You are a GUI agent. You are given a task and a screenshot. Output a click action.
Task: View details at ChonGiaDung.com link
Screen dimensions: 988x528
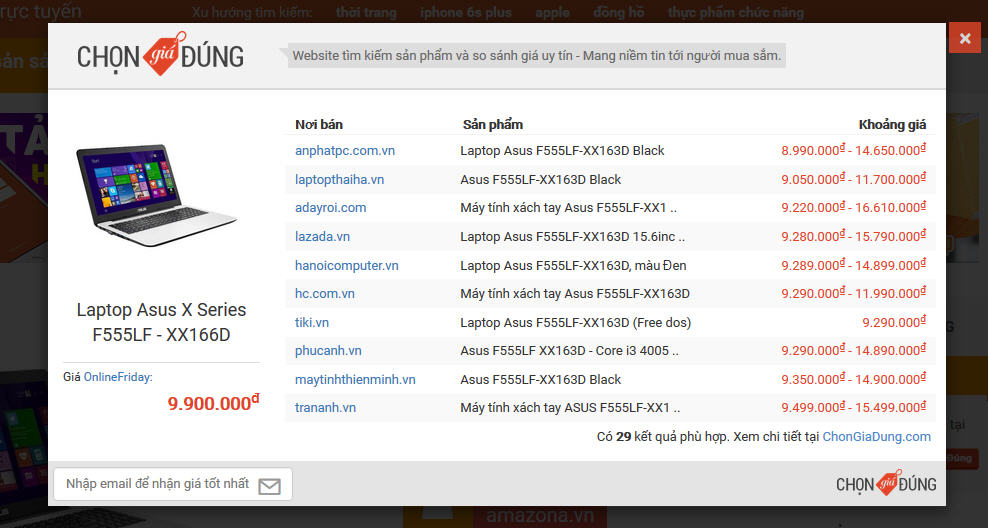pyautogui.click(x=876, y=437)
